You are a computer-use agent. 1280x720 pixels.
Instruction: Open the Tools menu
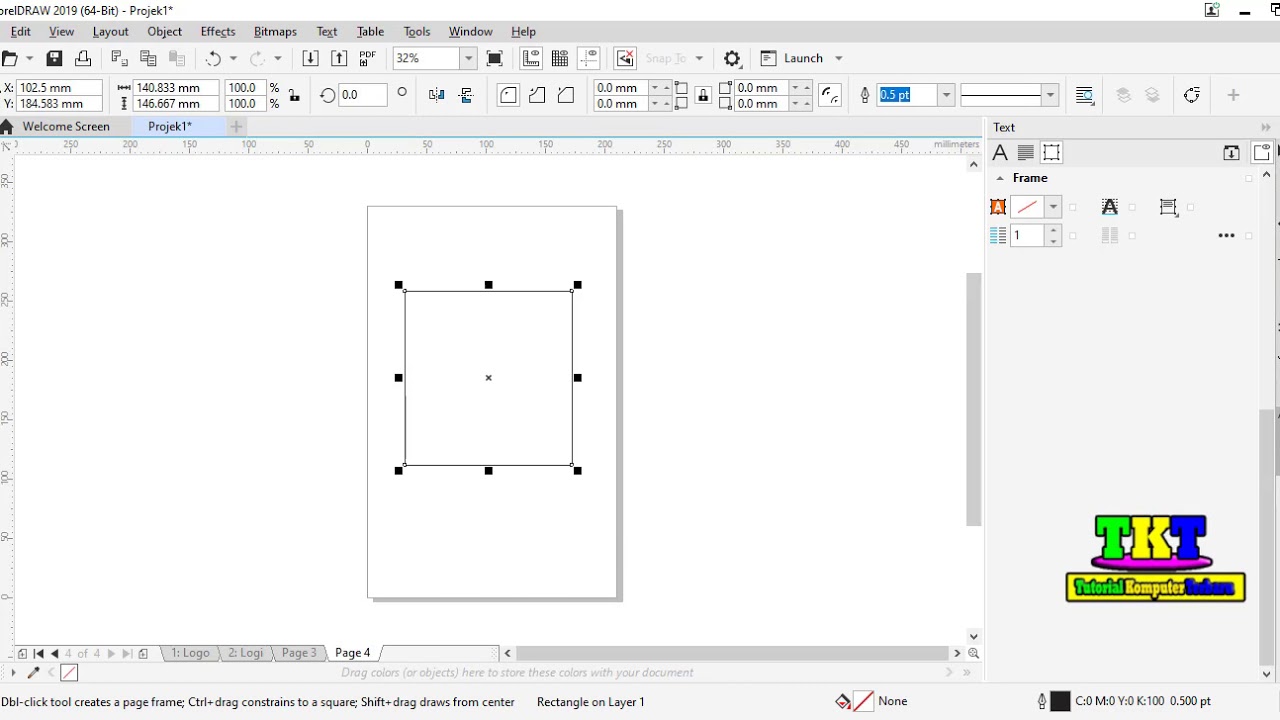click(x=417, y=32)
